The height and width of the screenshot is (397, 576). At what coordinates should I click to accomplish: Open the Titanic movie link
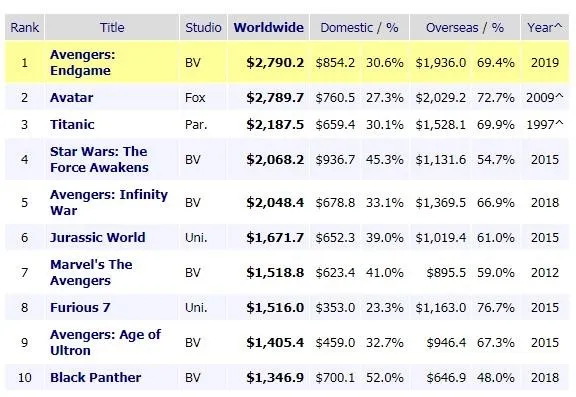(x=72, y=124)
